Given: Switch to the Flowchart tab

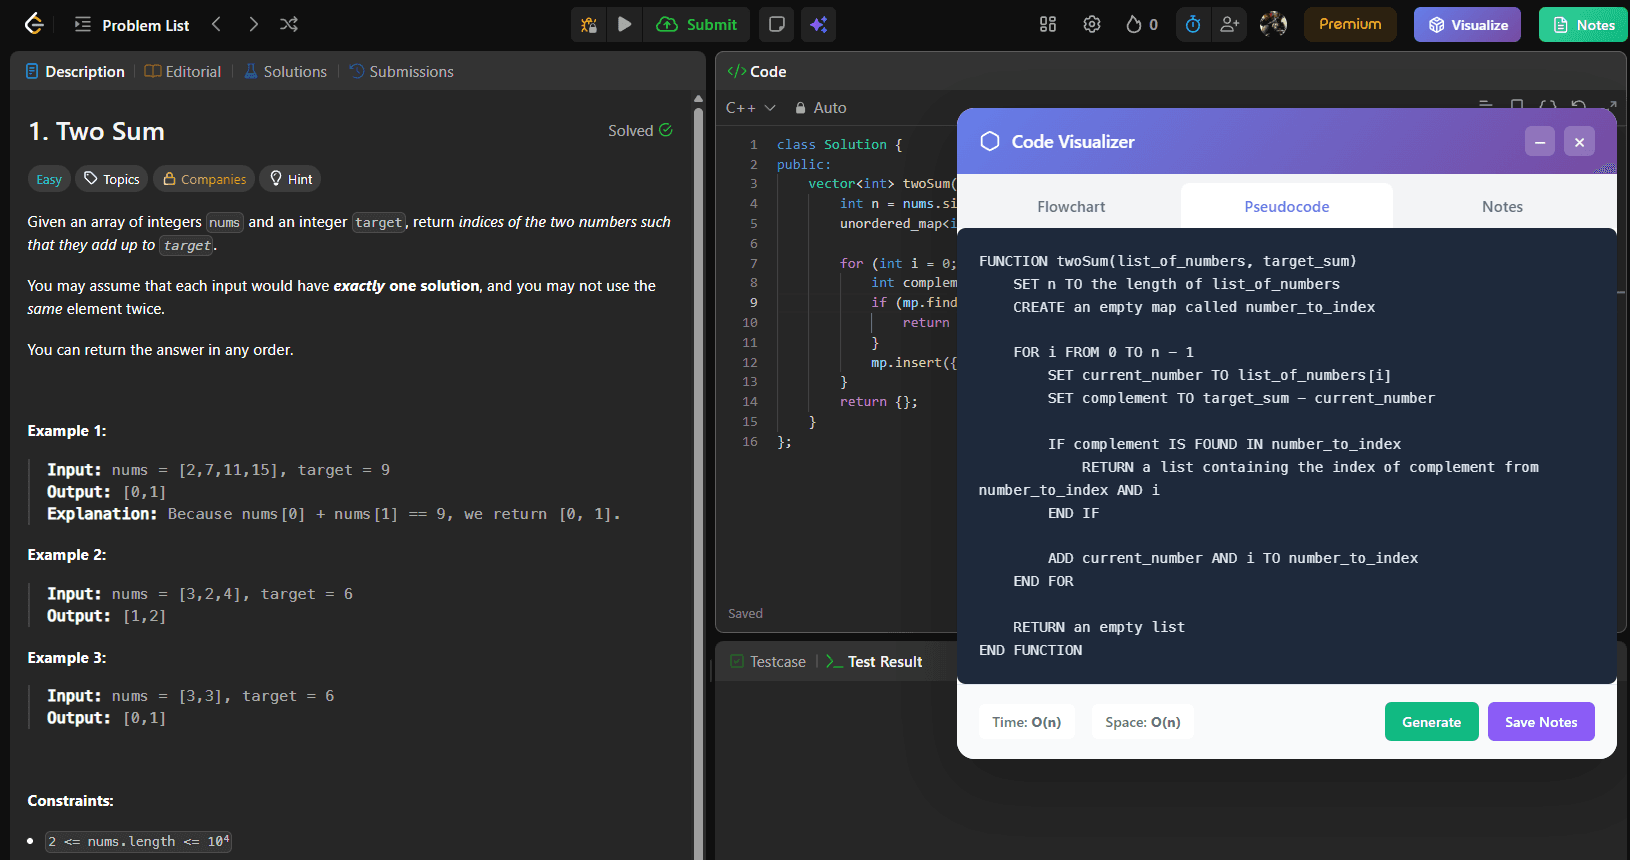Looking at the screenshot, I should tap(1071, 207).
